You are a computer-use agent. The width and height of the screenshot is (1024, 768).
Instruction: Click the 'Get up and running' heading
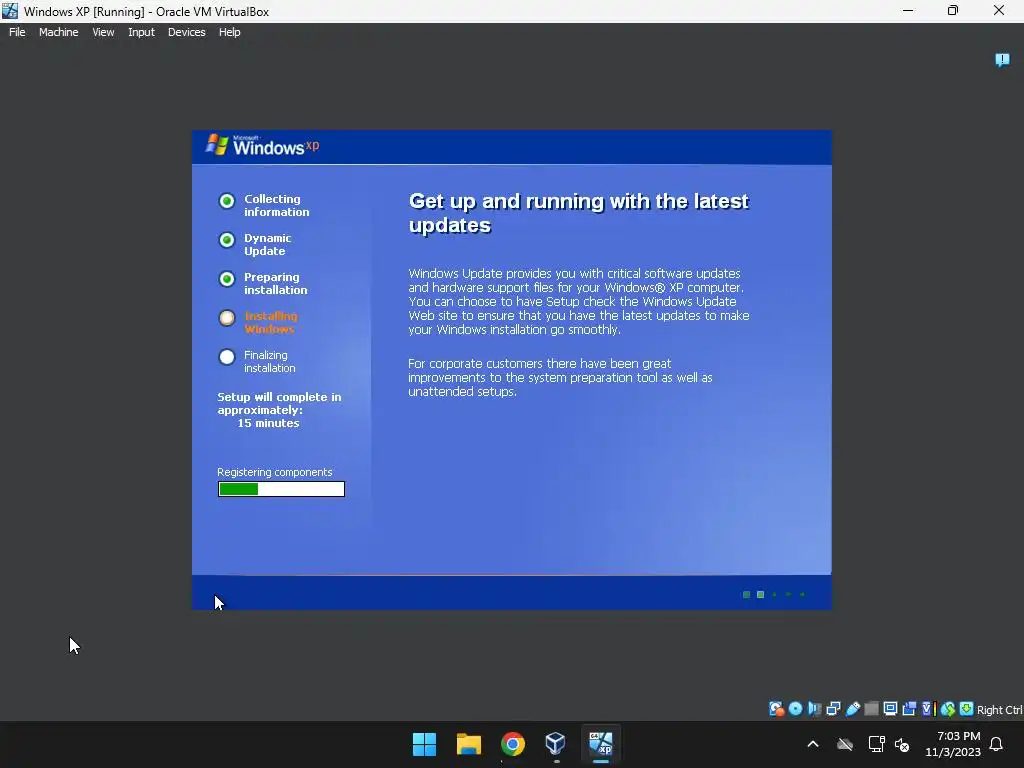579,213
